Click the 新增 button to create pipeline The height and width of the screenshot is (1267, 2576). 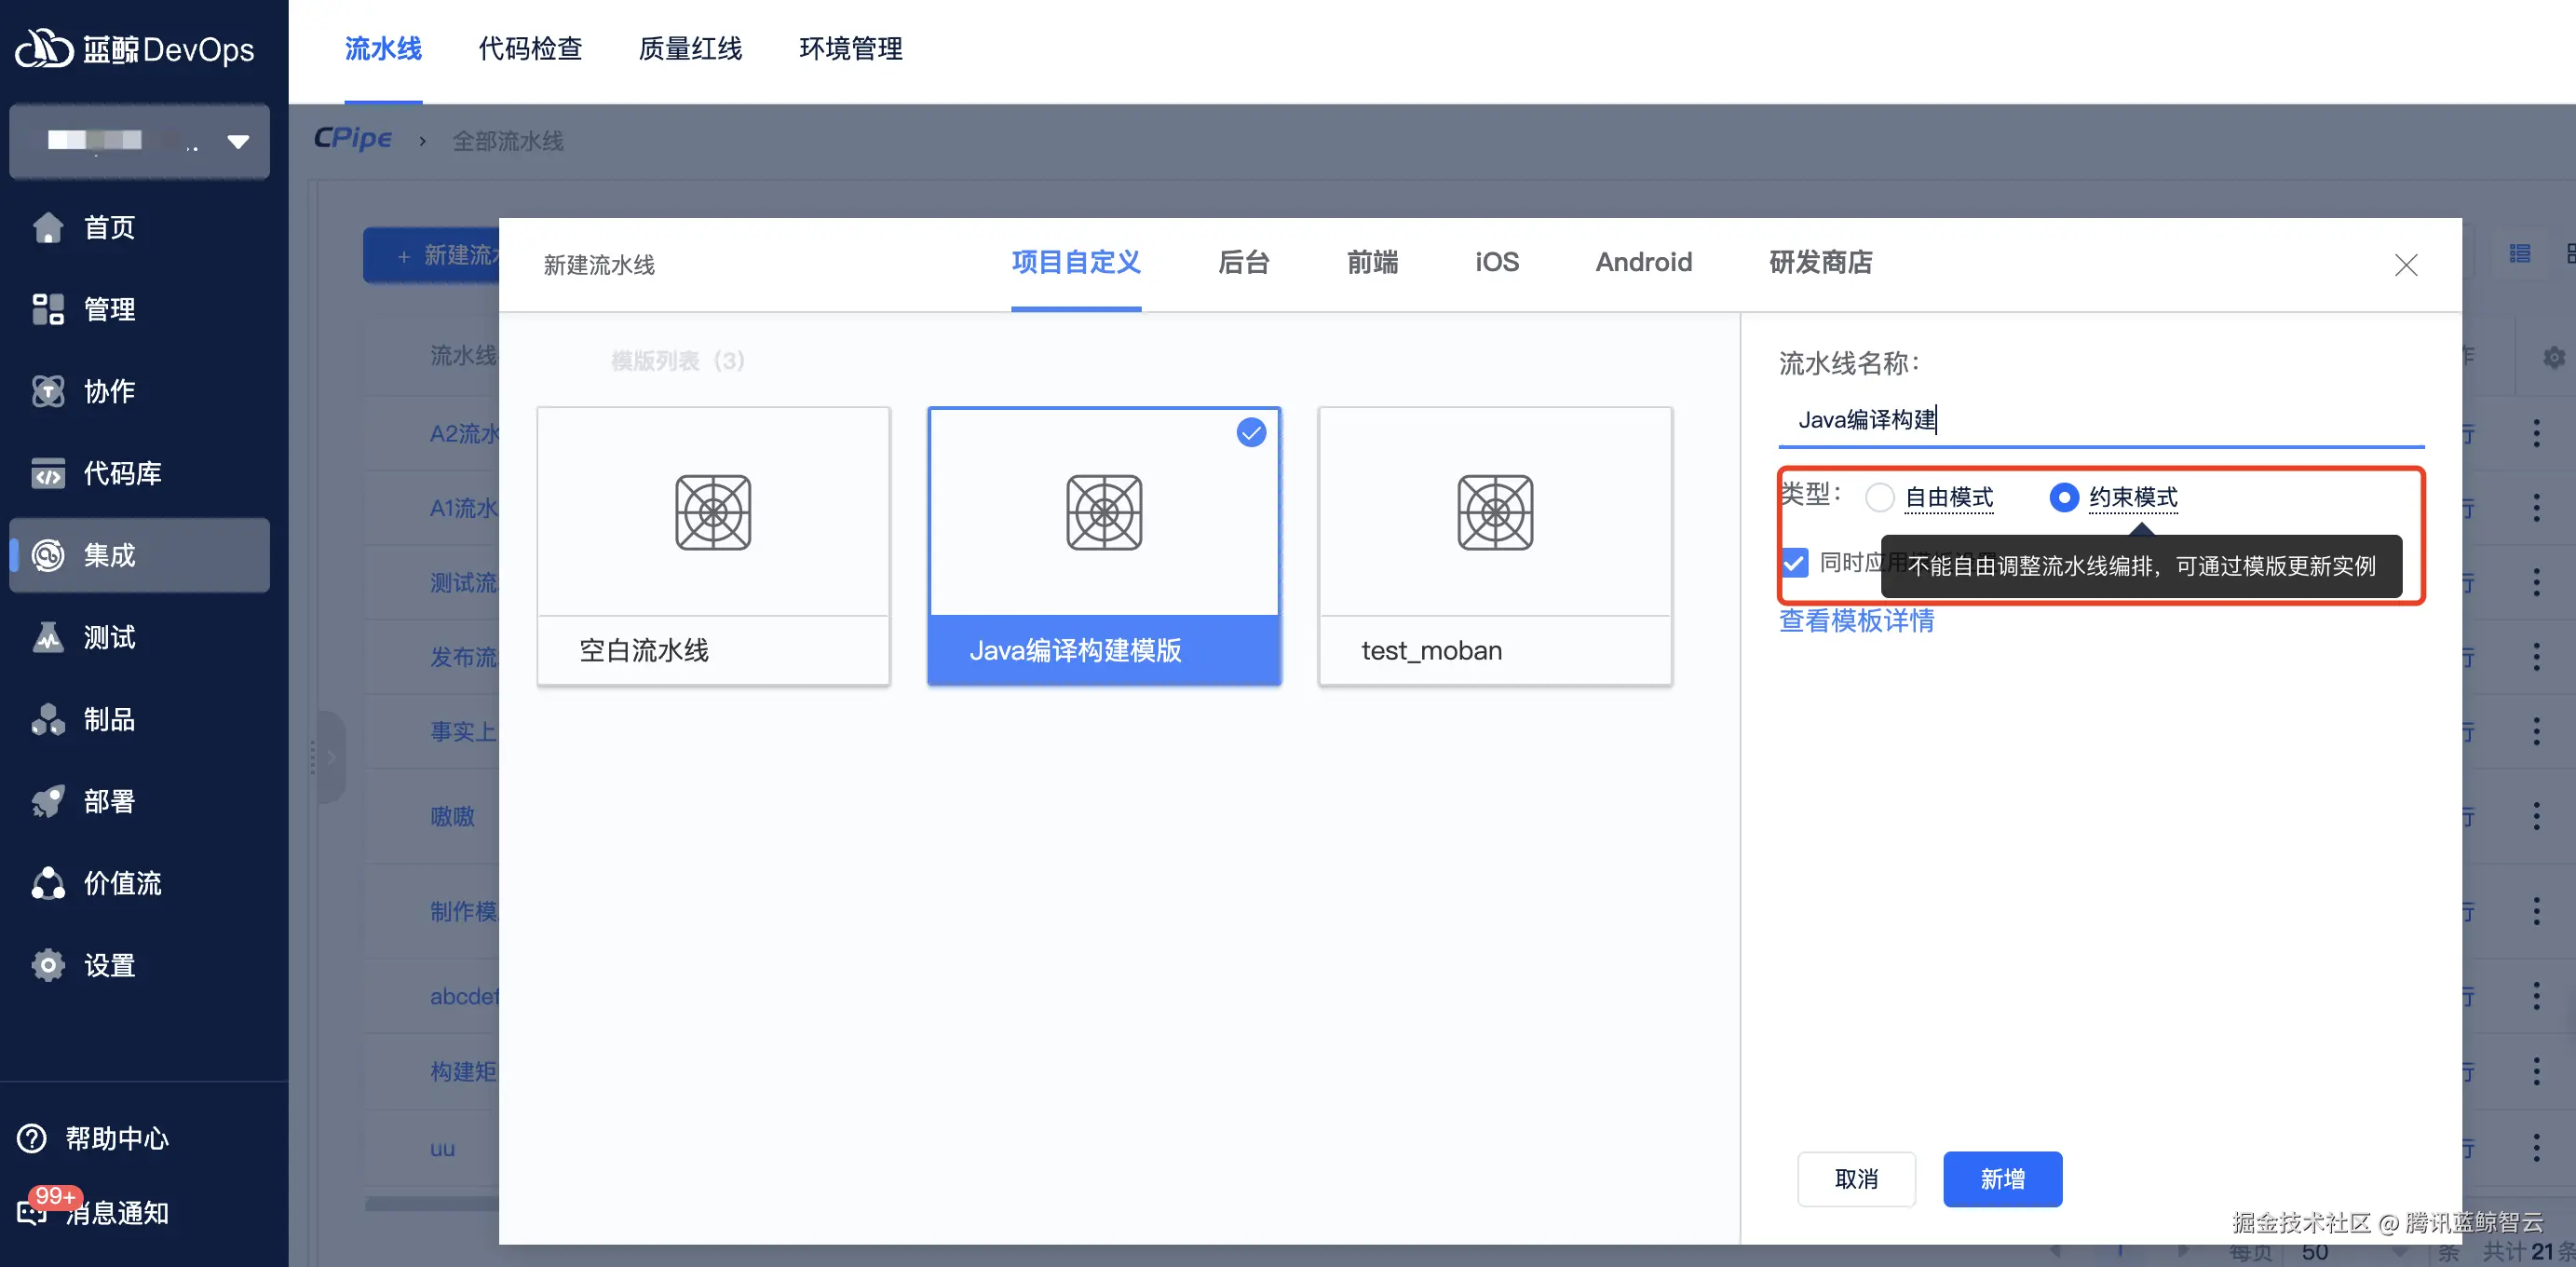tap(2002, 1179)
